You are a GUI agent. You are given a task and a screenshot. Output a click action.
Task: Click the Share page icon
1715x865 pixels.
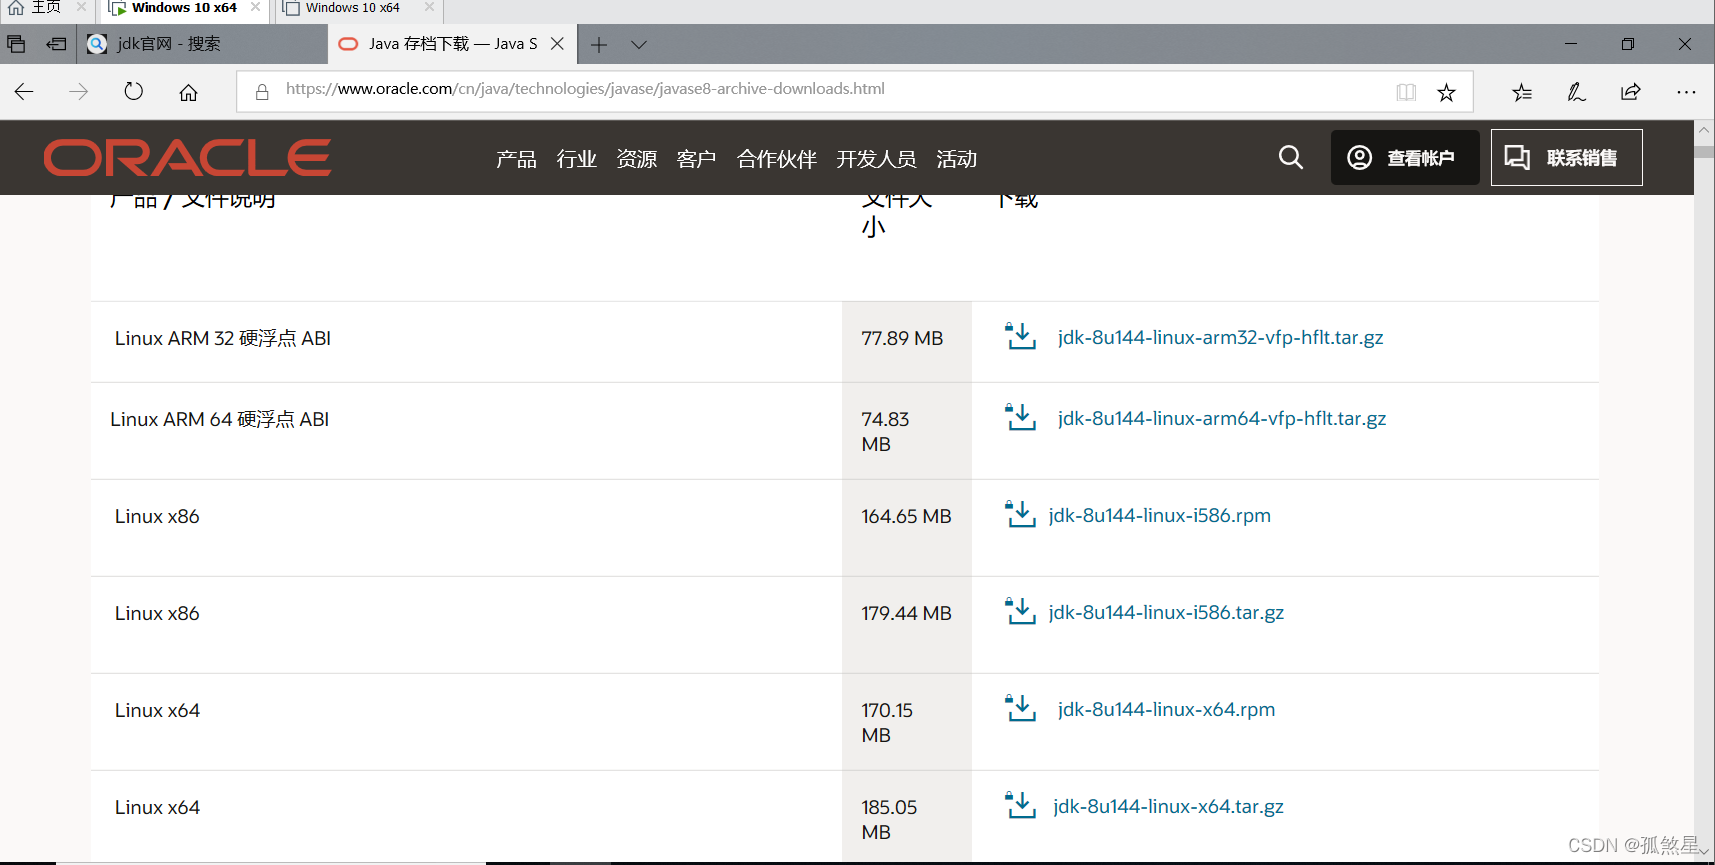[x=1630, y=92]
